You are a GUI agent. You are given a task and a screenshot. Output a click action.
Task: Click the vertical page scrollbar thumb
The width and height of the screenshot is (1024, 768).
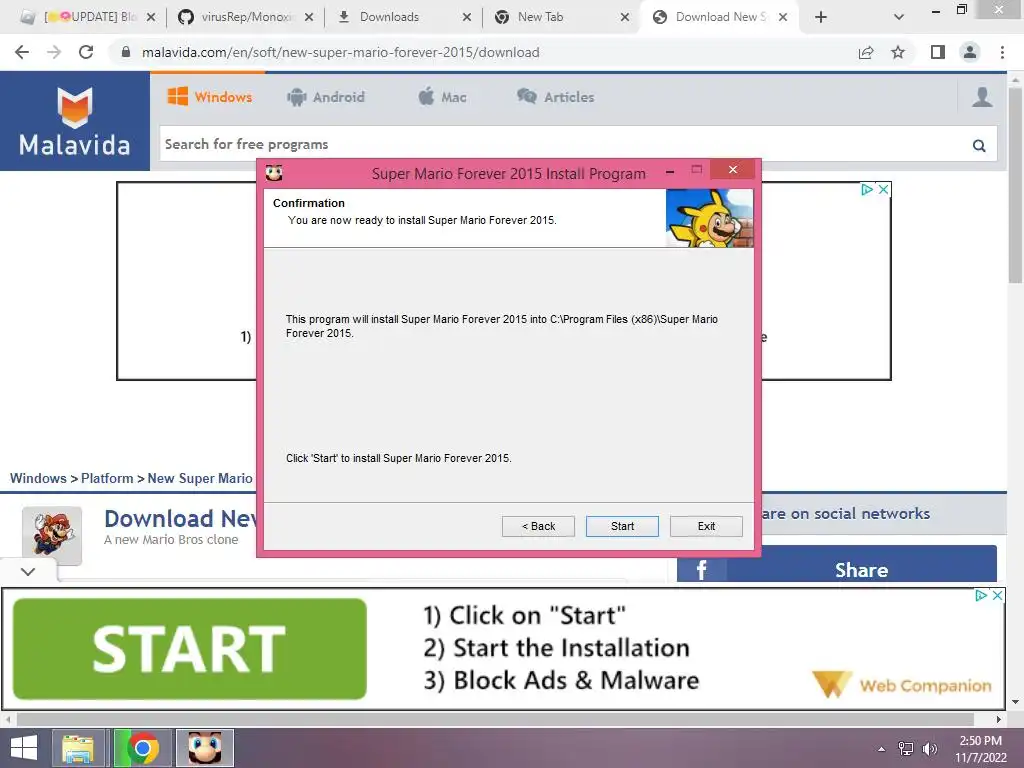(1015, 185)
